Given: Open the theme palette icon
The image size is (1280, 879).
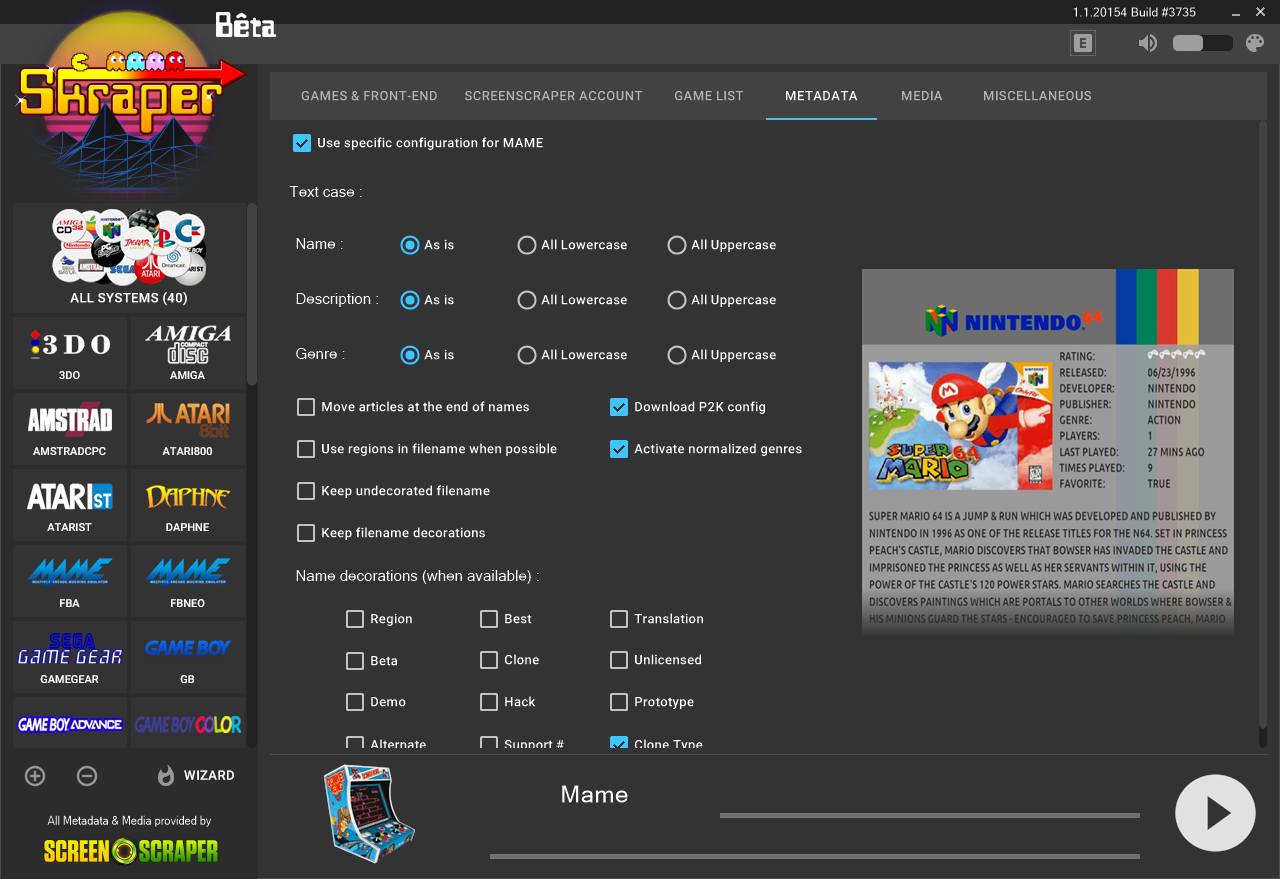Looking at the screenshot, I should click(1255, 43).
